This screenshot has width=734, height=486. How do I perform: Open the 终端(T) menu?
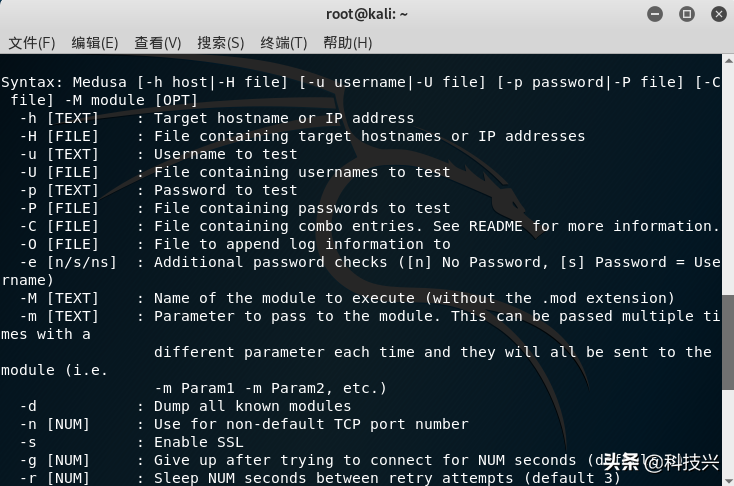[x=284, y=43]
